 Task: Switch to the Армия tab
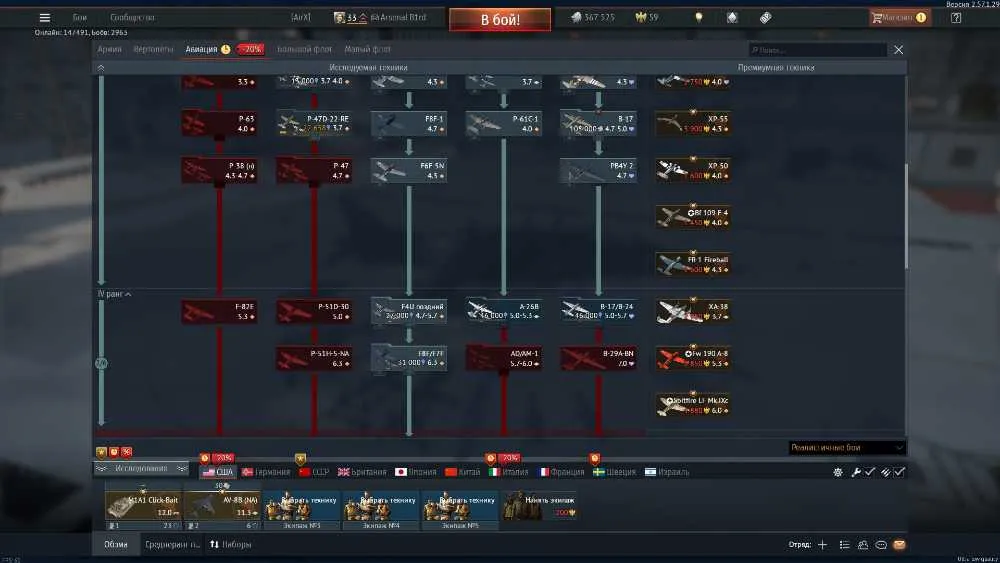point(110,49)
